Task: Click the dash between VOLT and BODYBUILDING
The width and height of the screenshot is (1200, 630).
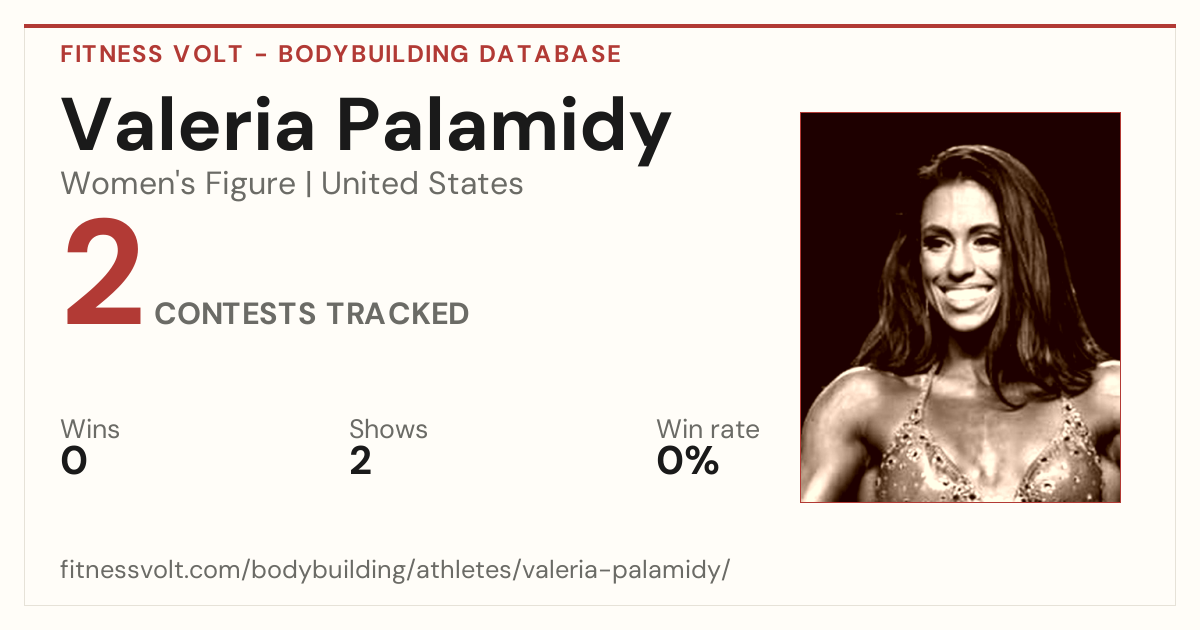Action: tap(260, 54)
